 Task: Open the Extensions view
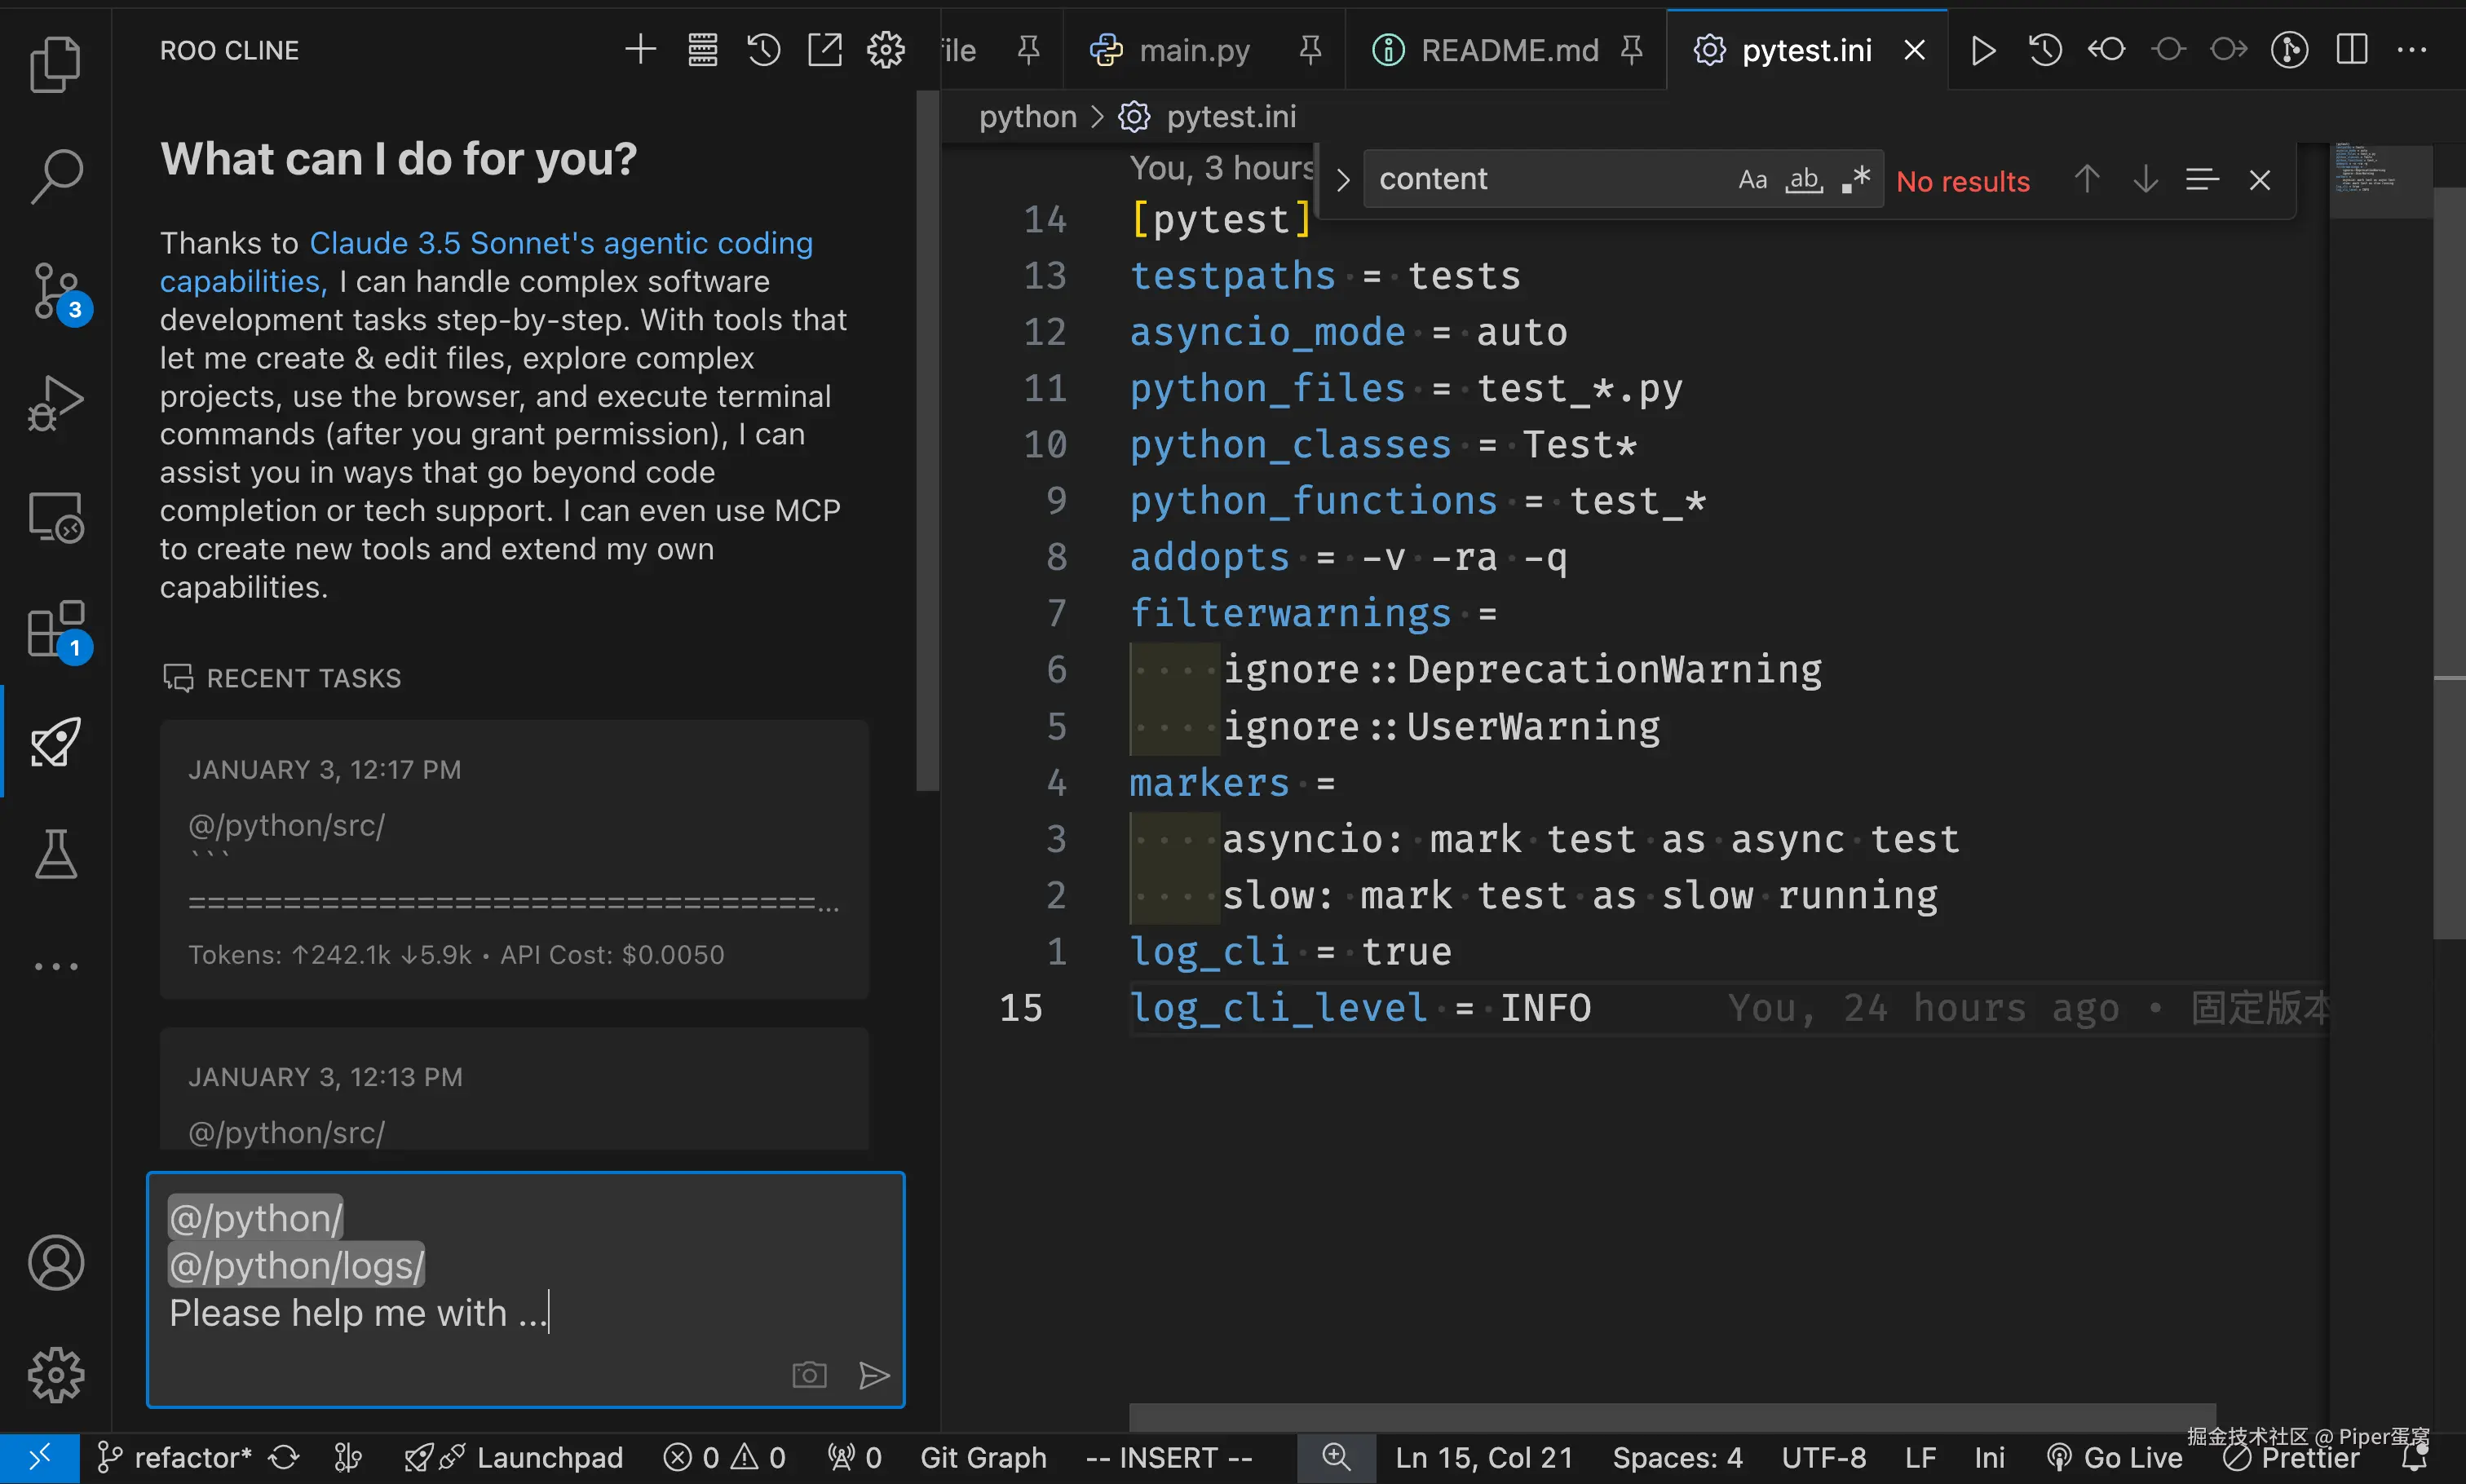point(56,629)
